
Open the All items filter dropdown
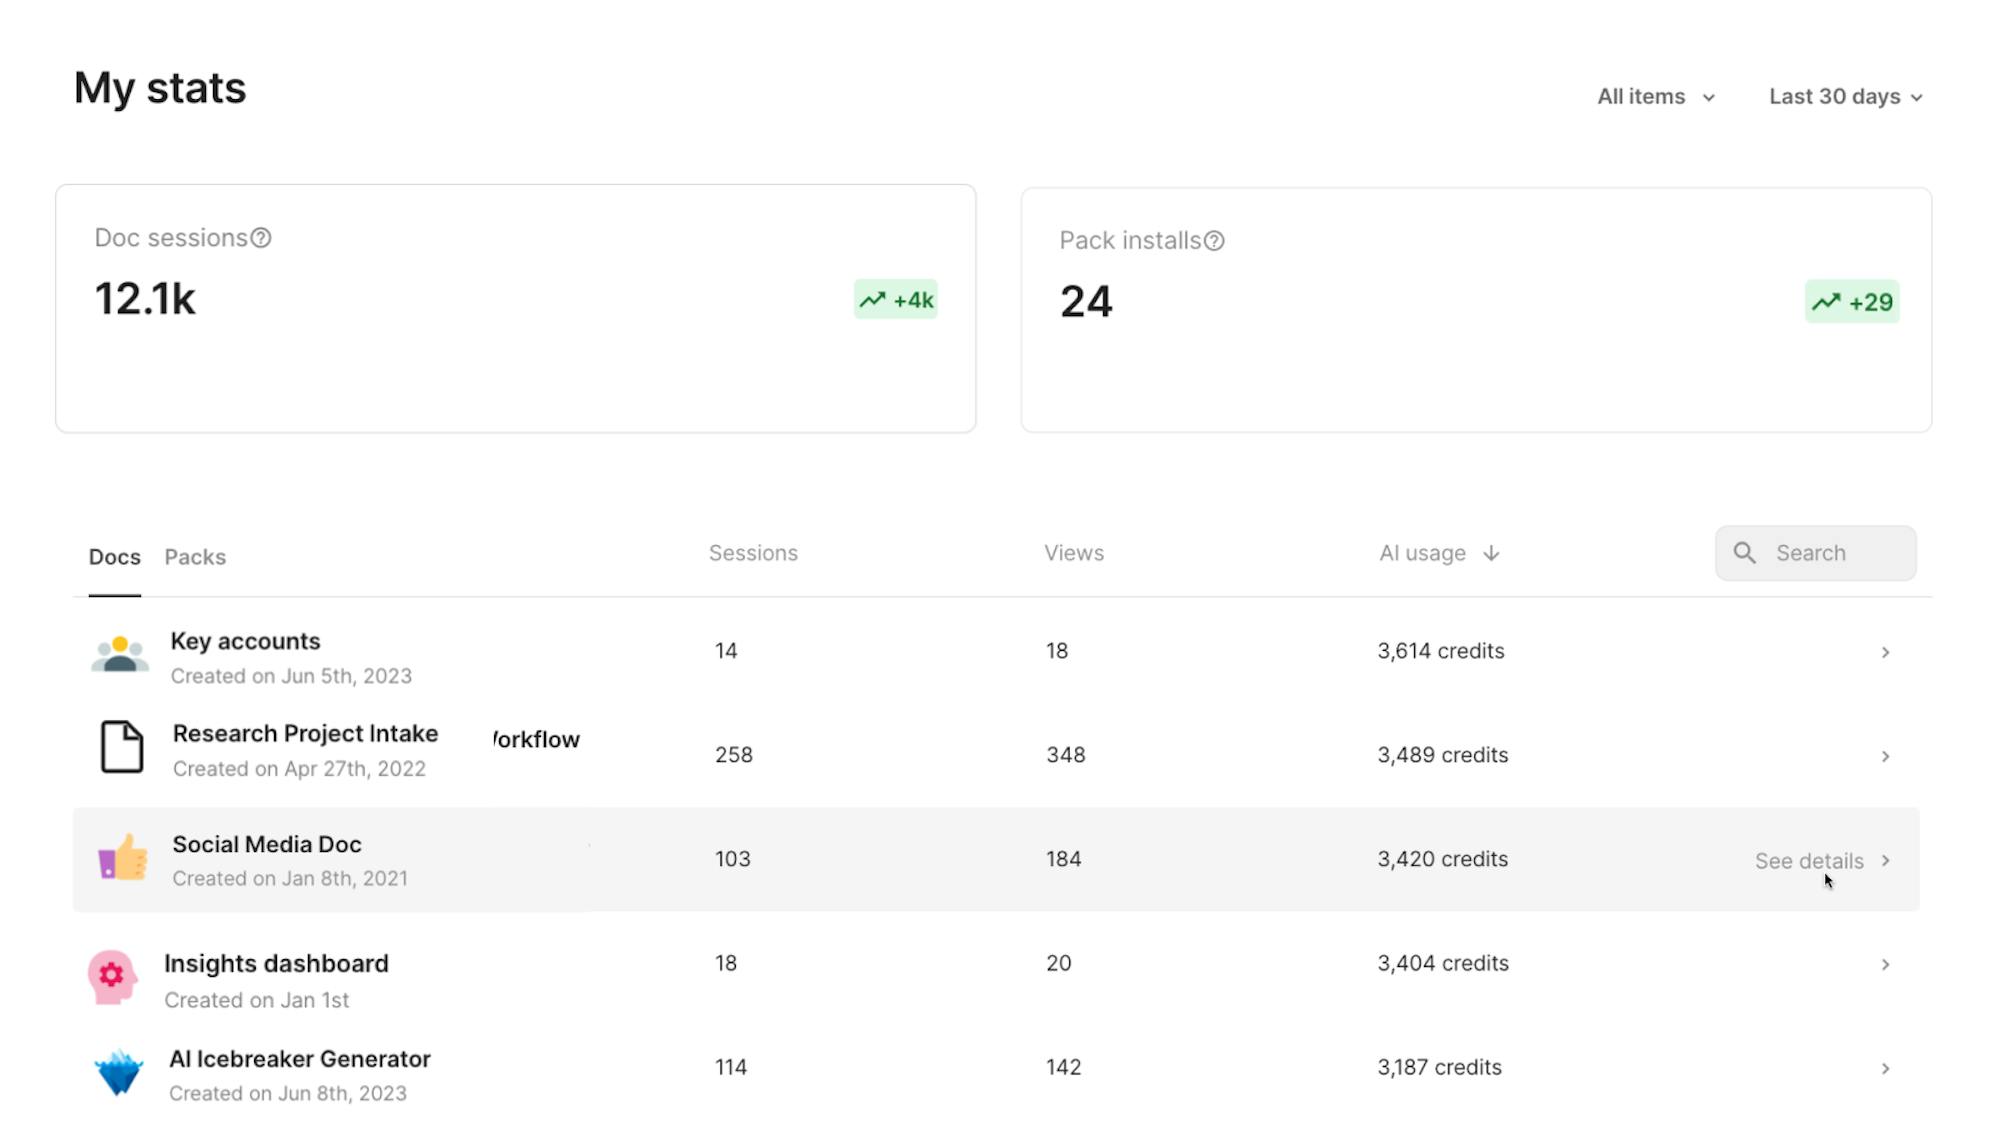pyautogui.click(x=1656, y=97)
